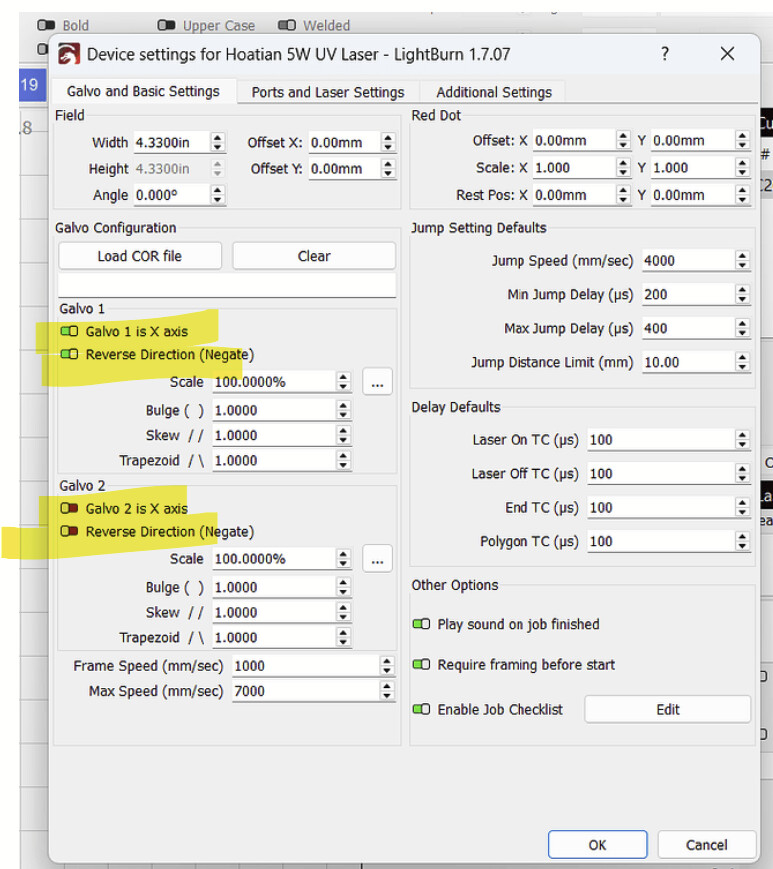Viewport: 773px width, 869px height.
Task: Adjust Field Width spinner arrows
Action: click(218, 142)
